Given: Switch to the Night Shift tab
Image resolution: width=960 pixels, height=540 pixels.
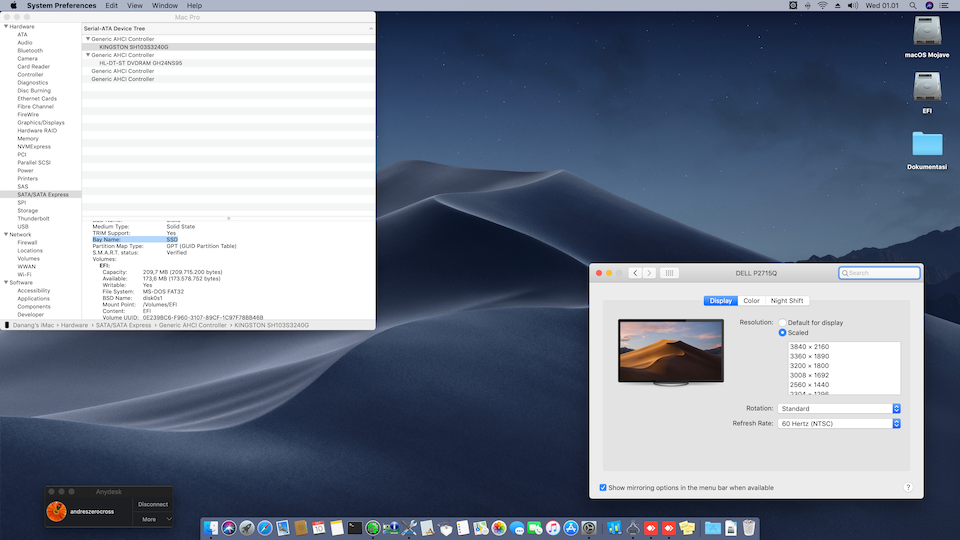Looking at the screenshot, I should coord(786,301).
